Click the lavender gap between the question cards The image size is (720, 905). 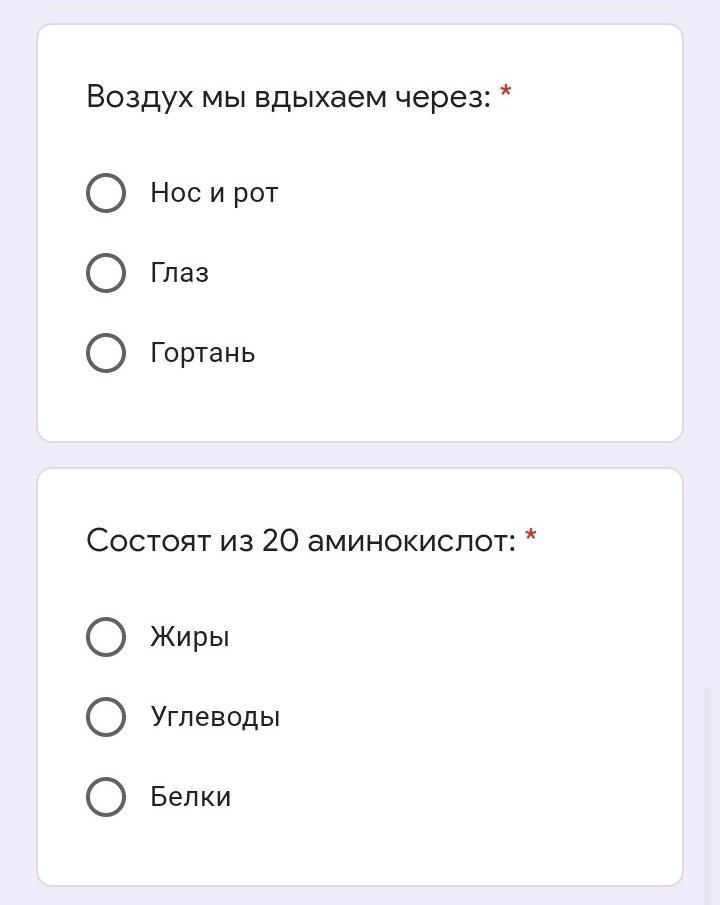[360, 455]
